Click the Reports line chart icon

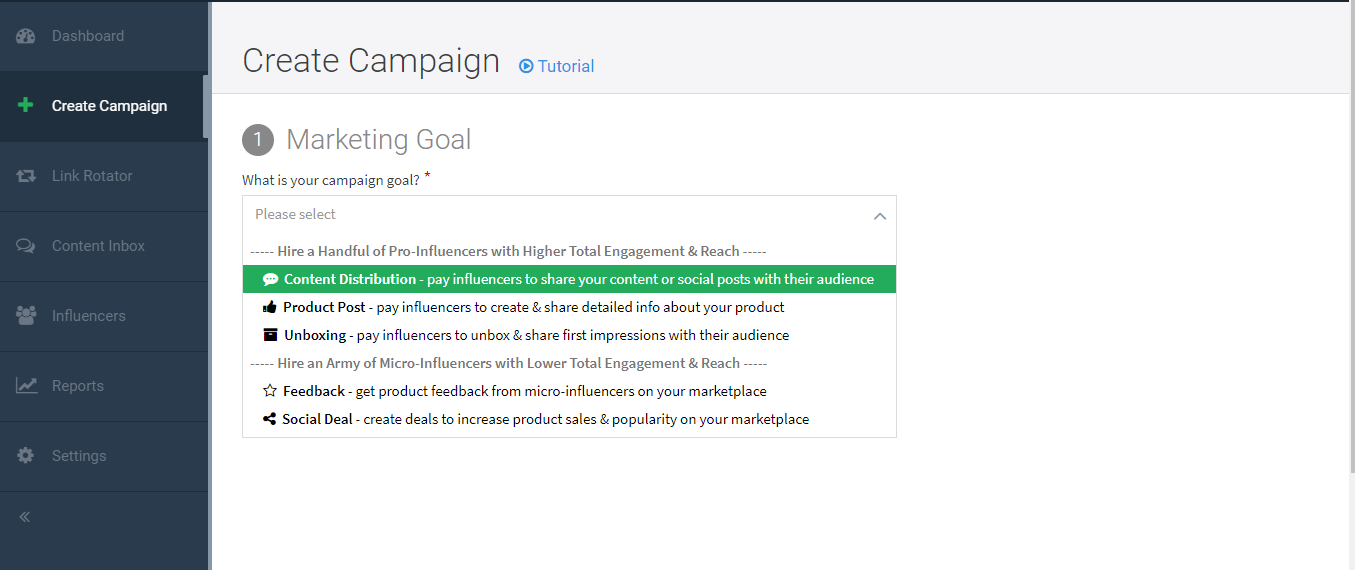pyautogui.click(x=26, y=386)
